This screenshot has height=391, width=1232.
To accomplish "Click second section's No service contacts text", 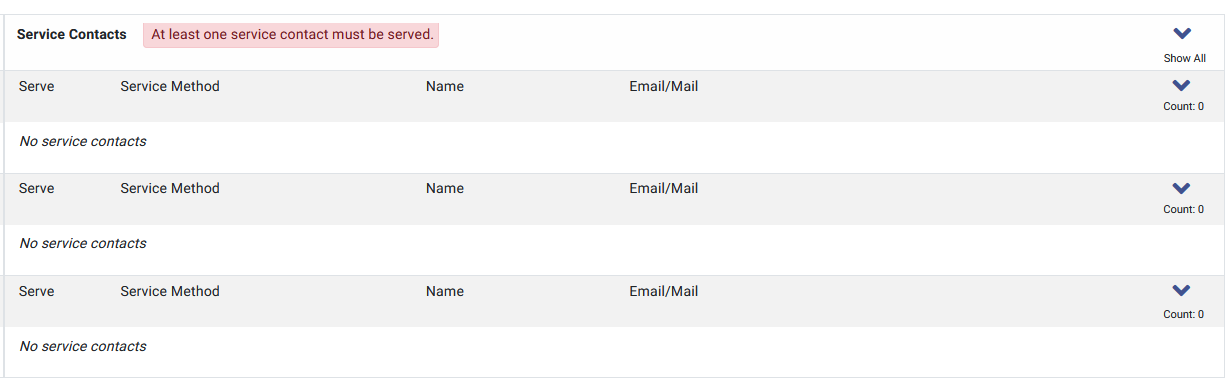I will (83, 243).
